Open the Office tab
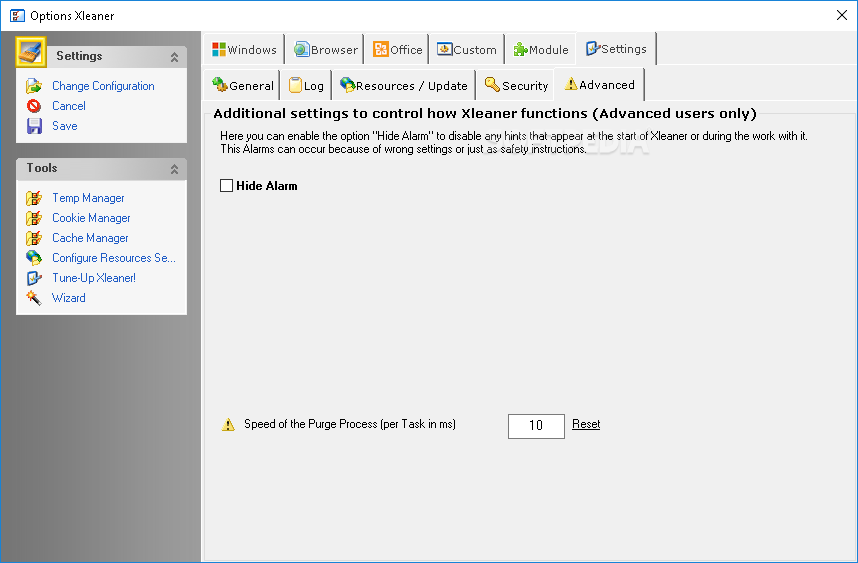The height and width of the screenshot is (563, 858). (398, 50)
